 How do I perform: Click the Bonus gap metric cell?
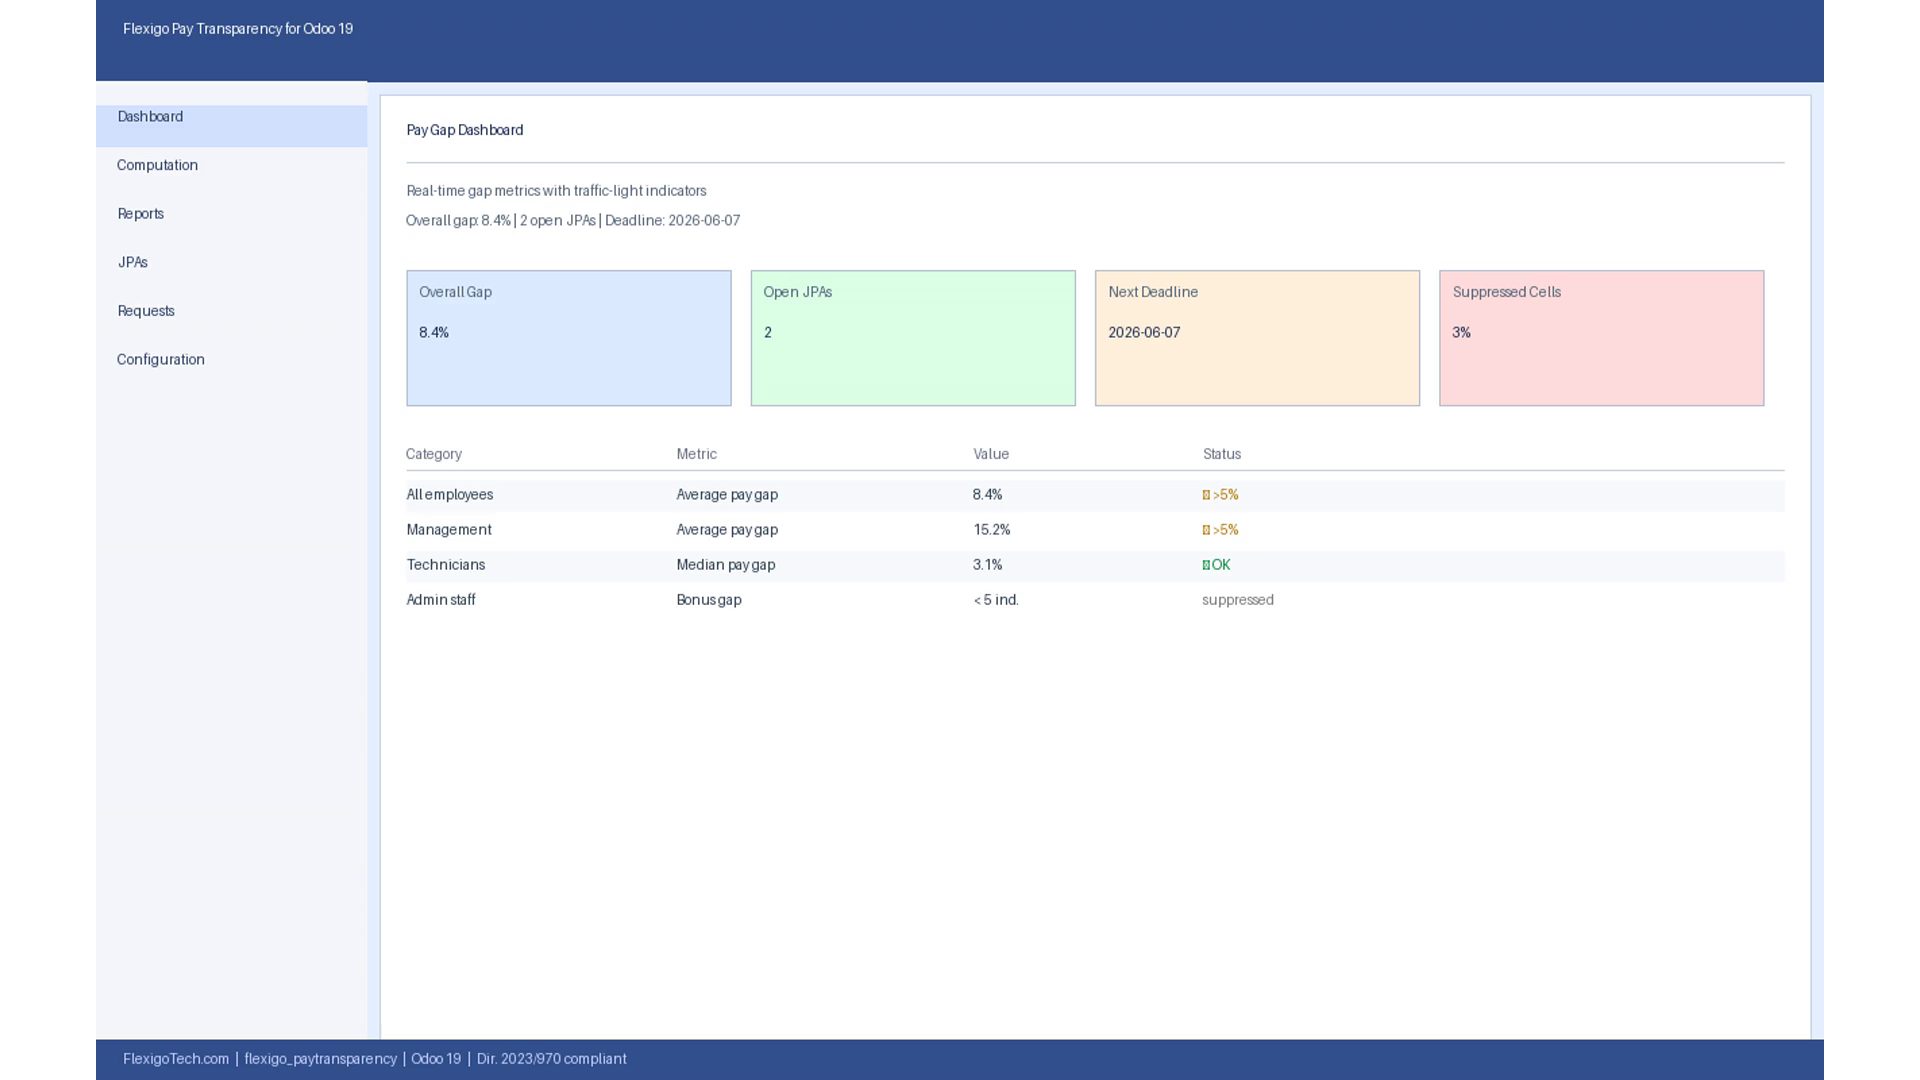pyautogui.click(x=709, y=600)
